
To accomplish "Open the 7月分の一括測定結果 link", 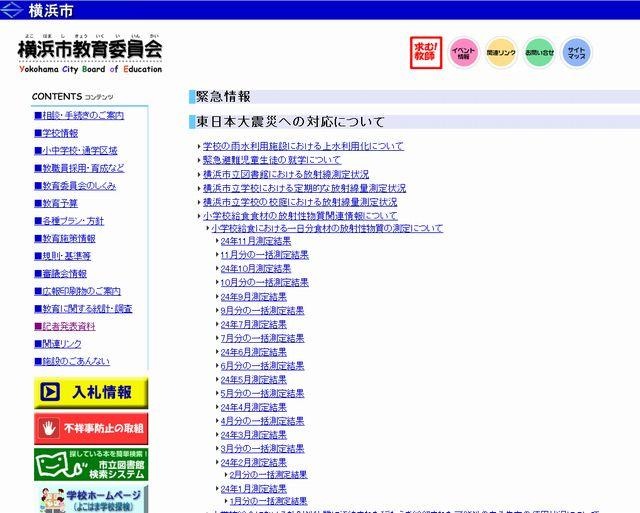I will (262, 338).
